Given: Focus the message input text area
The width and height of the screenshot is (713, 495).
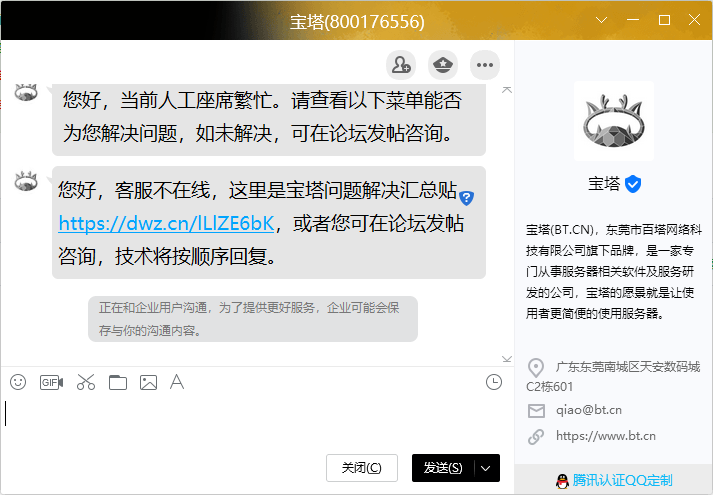Looking at the screenshot, I should pyautogui.click(x=257, y=423).
